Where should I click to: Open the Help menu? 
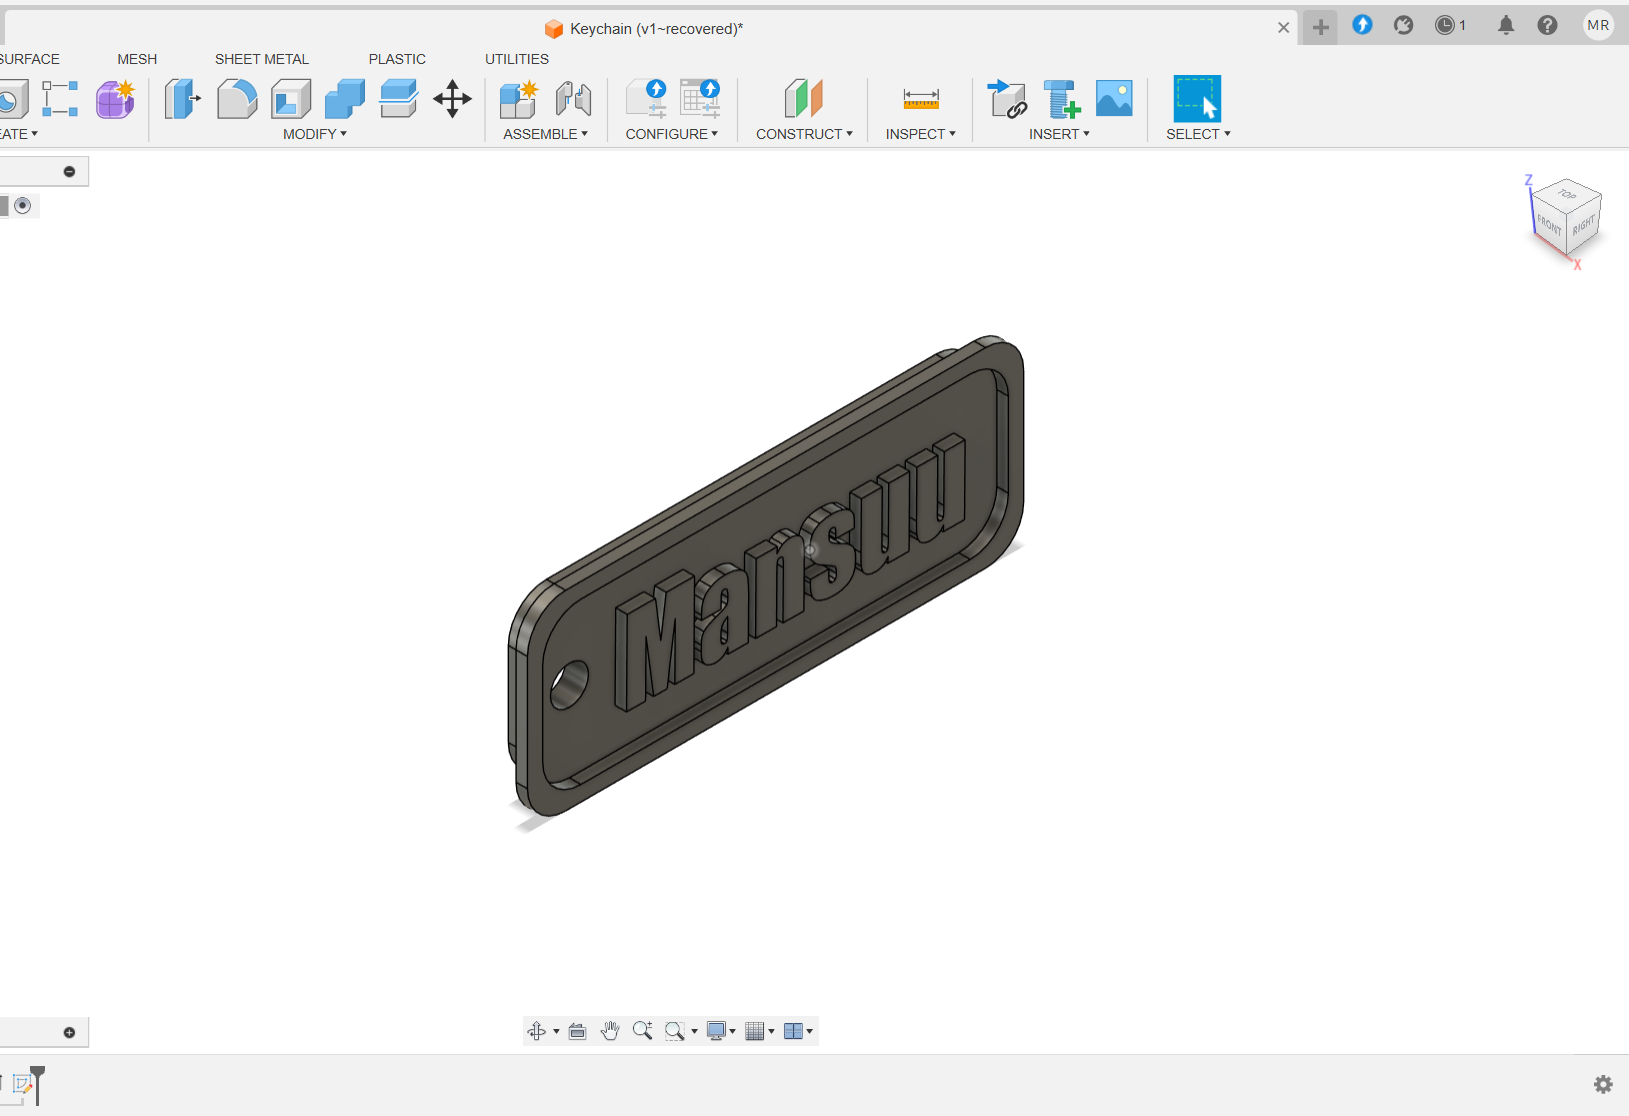point(1548,25)
